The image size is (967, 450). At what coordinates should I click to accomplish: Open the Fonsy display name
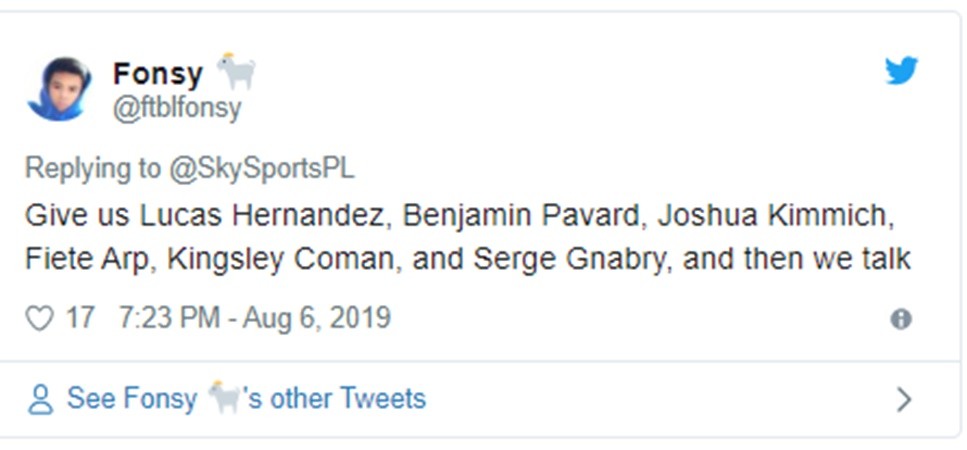pyautogui.click(x=158, y=74)
